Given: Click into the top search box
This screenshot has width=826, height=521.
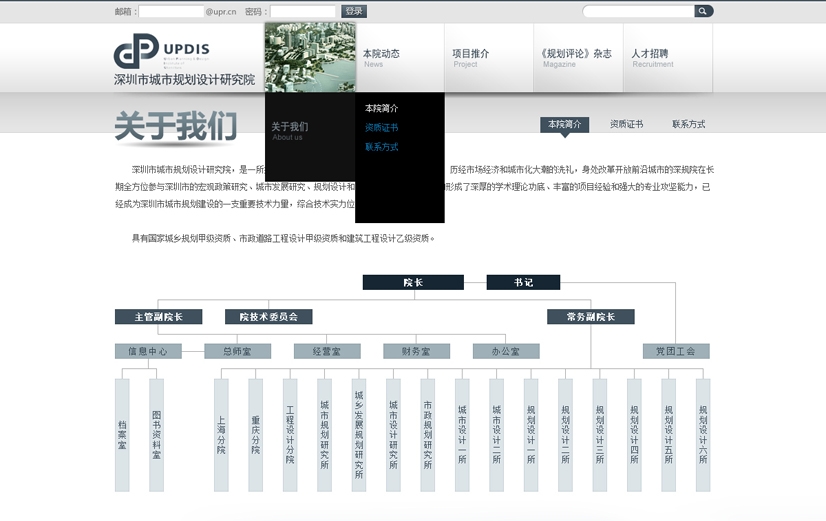Looking at the screenshot, I should 639,11.
